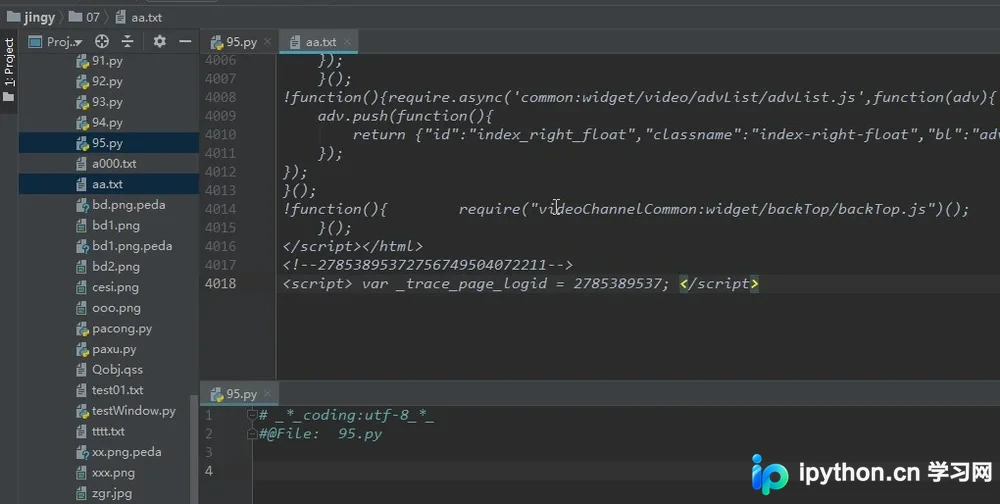Close the aa.txt editor tab
The width and height of the screenshot is (1000, 504).
(348, 42)
